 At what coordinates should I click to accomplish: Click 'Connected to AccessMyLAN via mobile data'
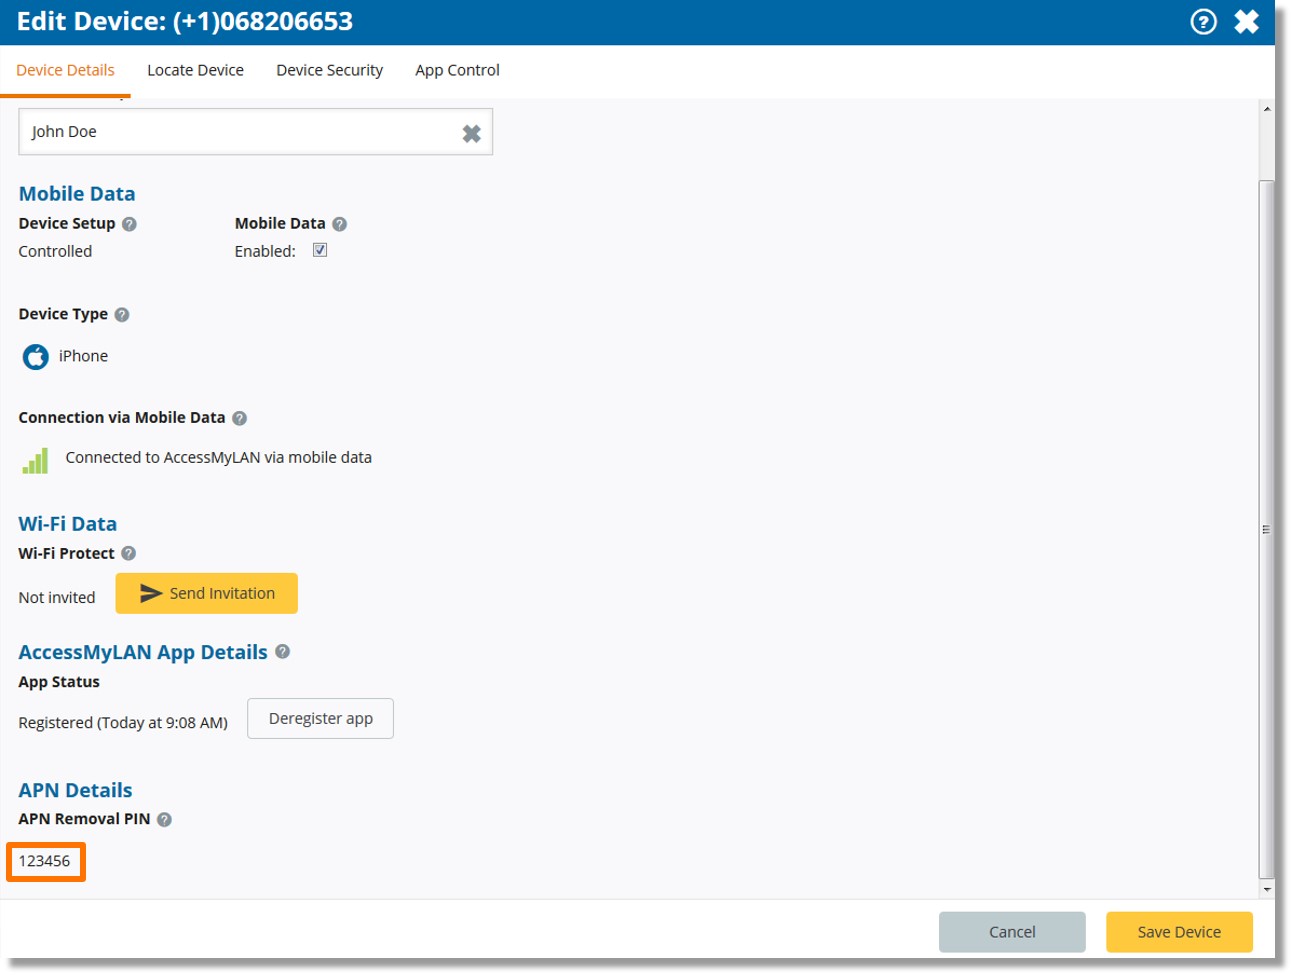218,457
